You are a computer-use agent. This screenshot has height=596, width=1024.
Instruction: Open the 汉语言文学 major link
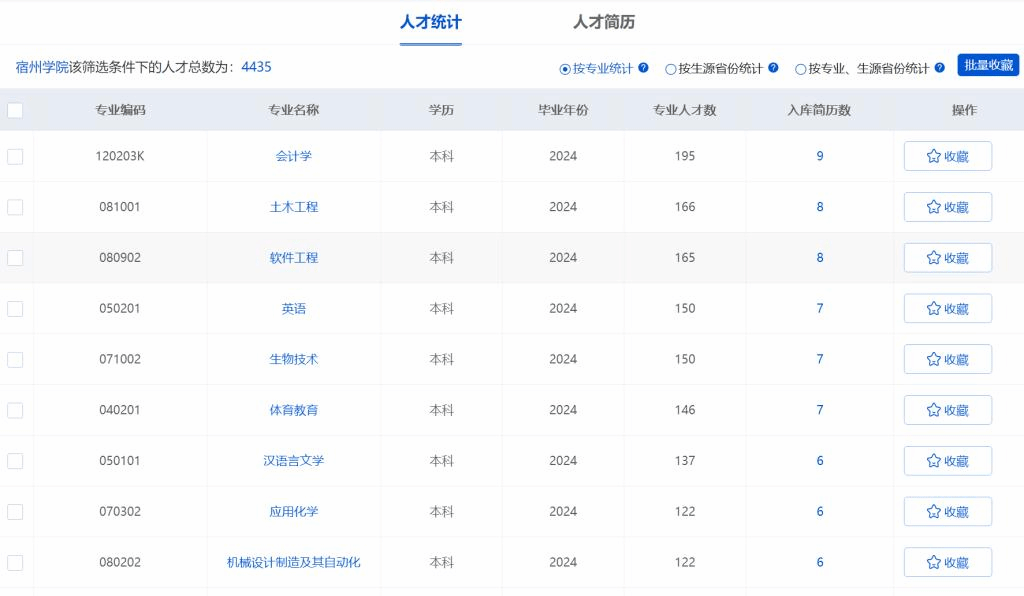pos(294,461)
